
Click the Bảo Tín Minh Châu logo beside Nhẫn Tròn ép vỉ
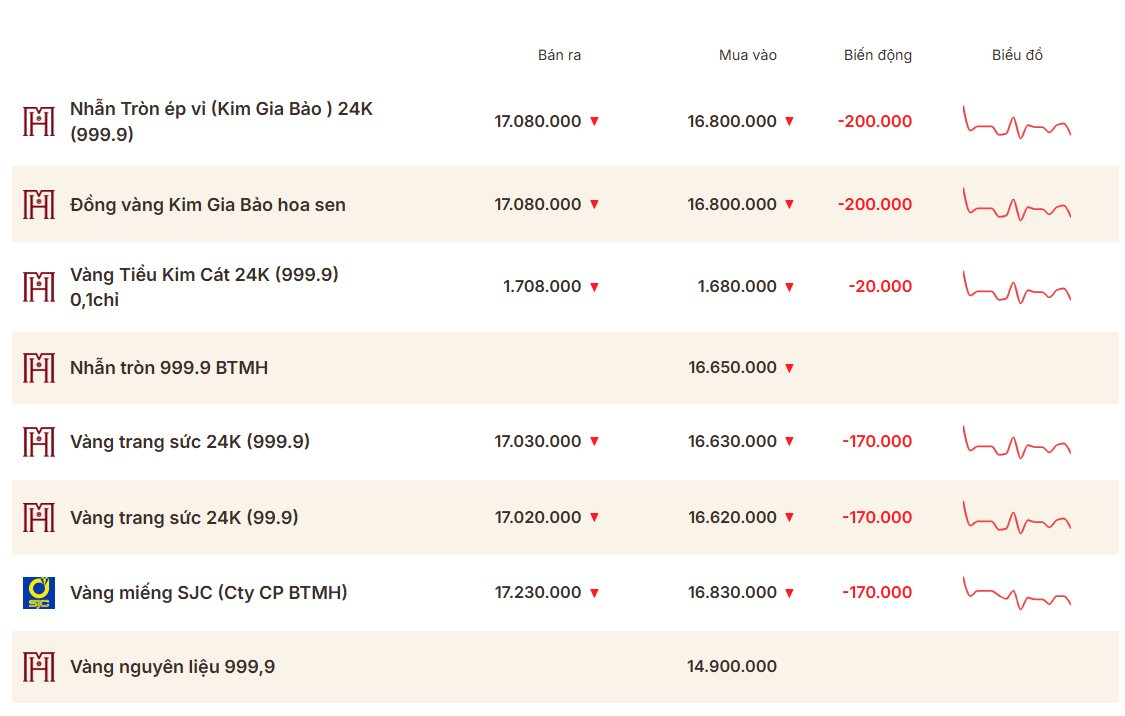[38, 121]
